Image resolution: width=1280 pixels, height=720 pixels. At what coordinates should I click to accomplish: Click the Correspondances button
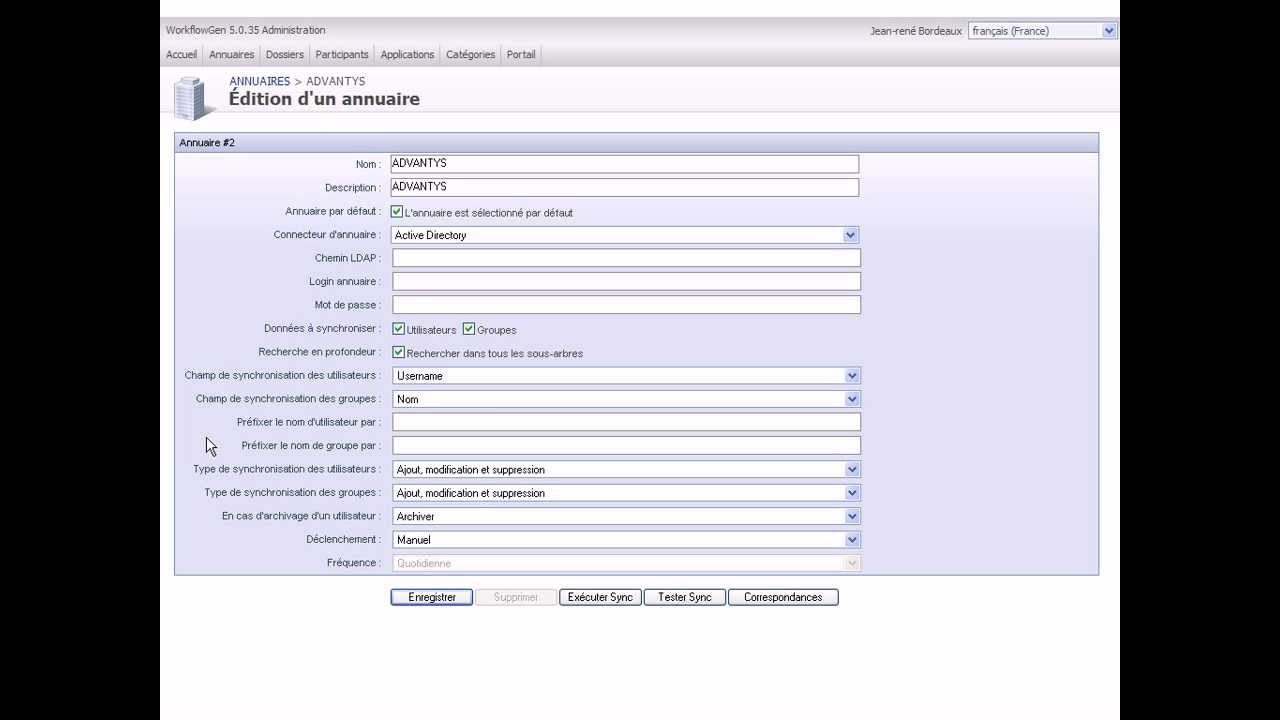[x=783, y=597]
